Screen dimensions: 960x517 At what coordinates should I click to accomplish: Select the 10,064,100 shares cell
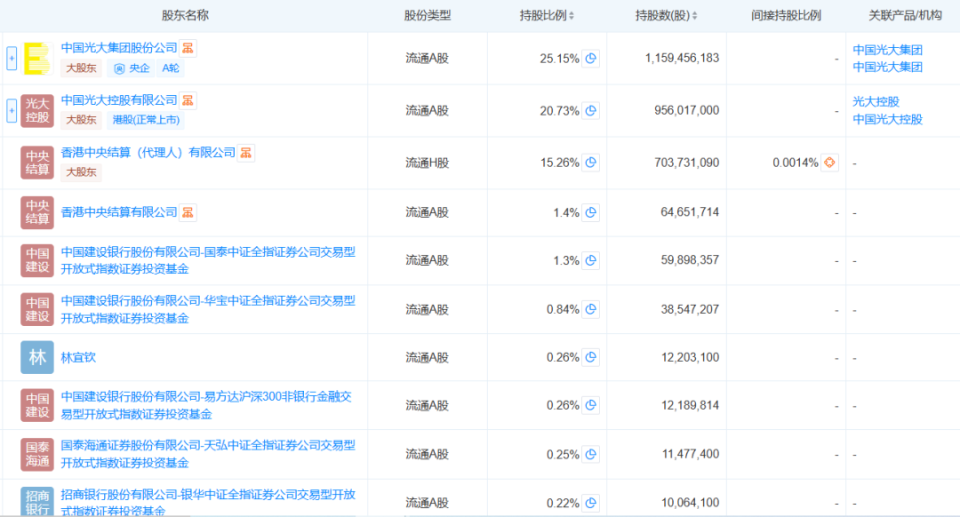coord(690,503)
